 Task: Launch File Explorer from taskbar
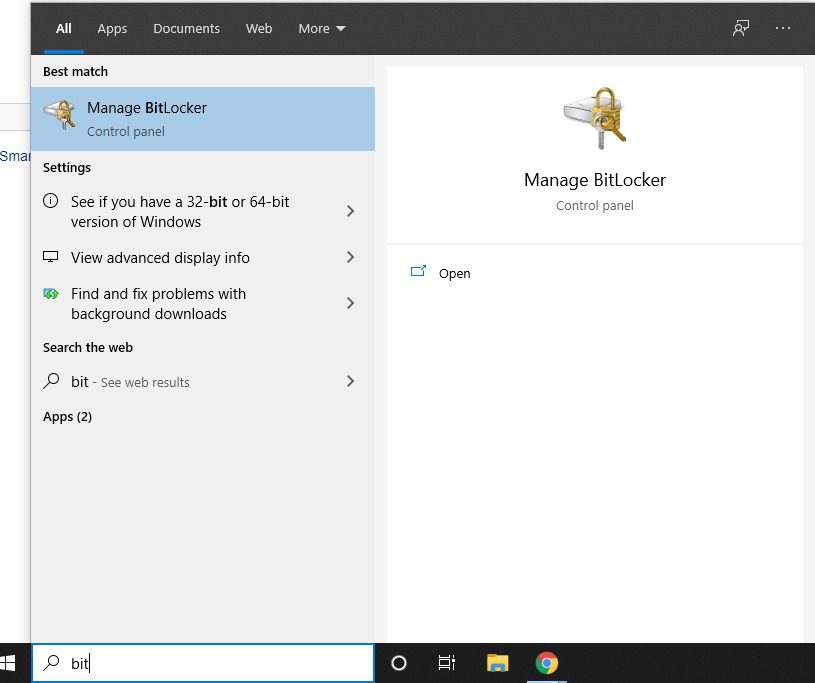coord(497,663)
